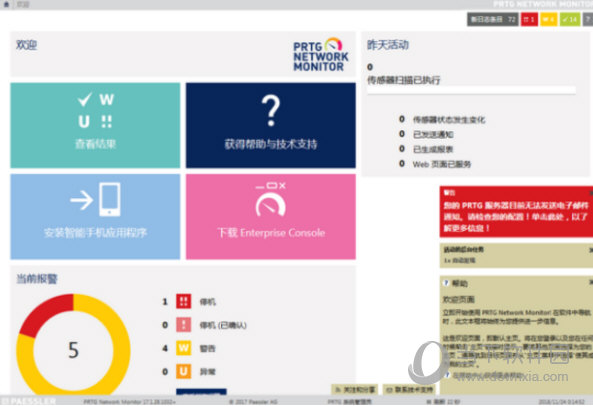The image size is (593, 406).
Task: Click the red email warning alert message
Action: pyautogui.click(x=516, y=217)
